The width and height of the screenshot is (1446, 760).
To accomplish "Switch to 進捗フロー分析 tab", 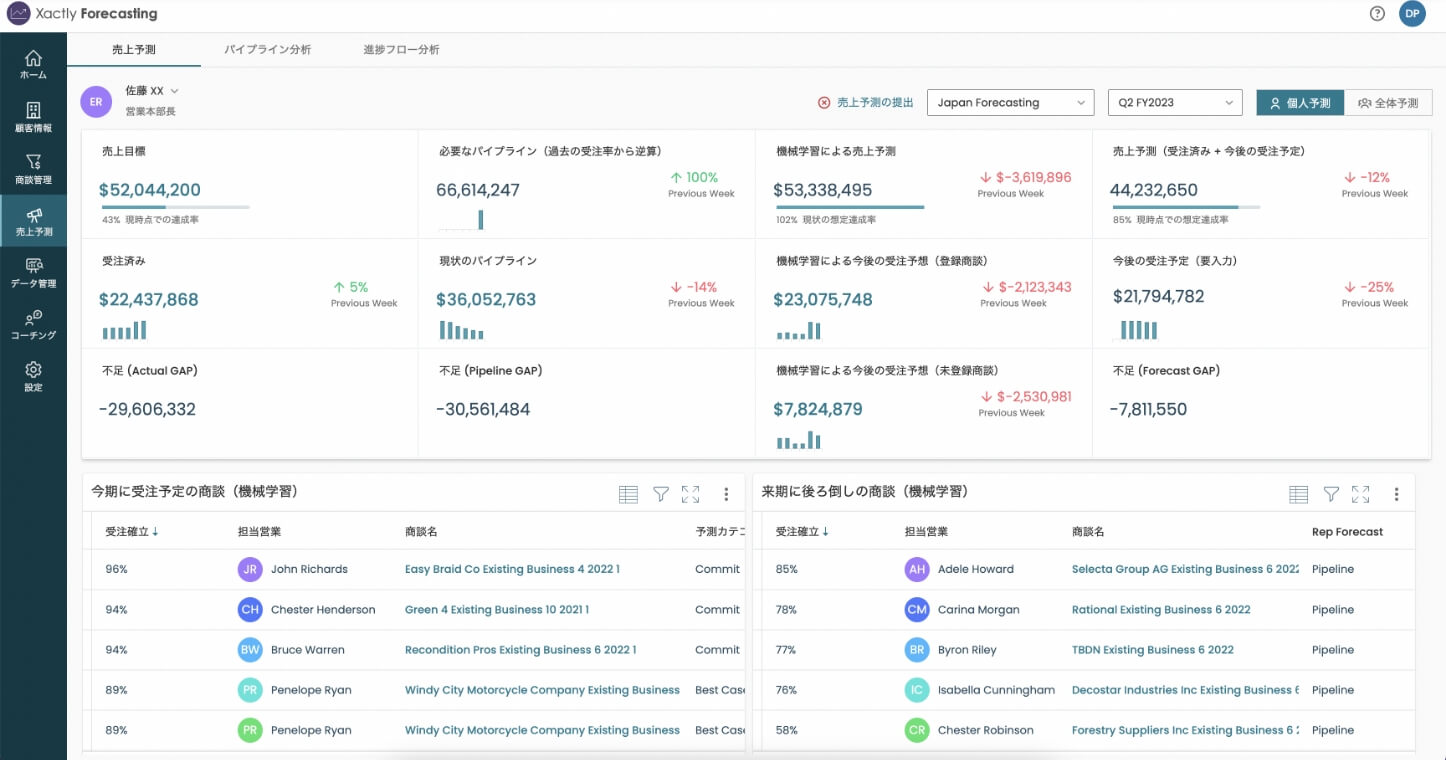I will click(x=401, y=49).
